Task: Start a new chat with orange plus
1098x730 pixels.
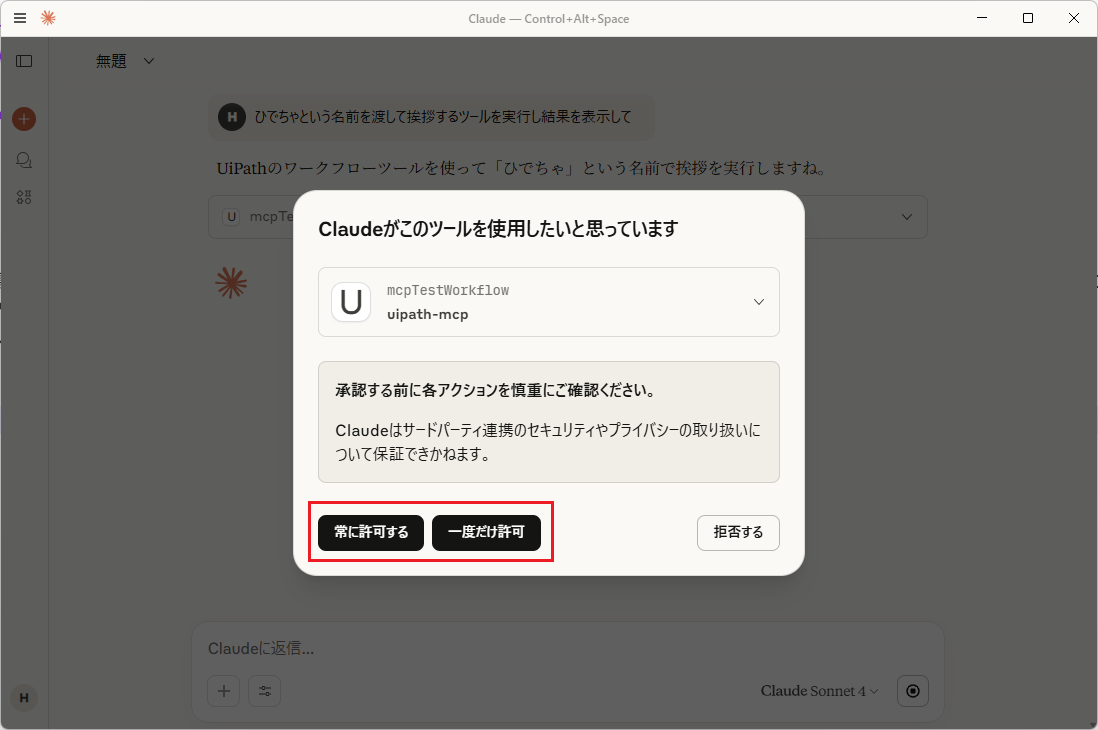Action: 24,119
